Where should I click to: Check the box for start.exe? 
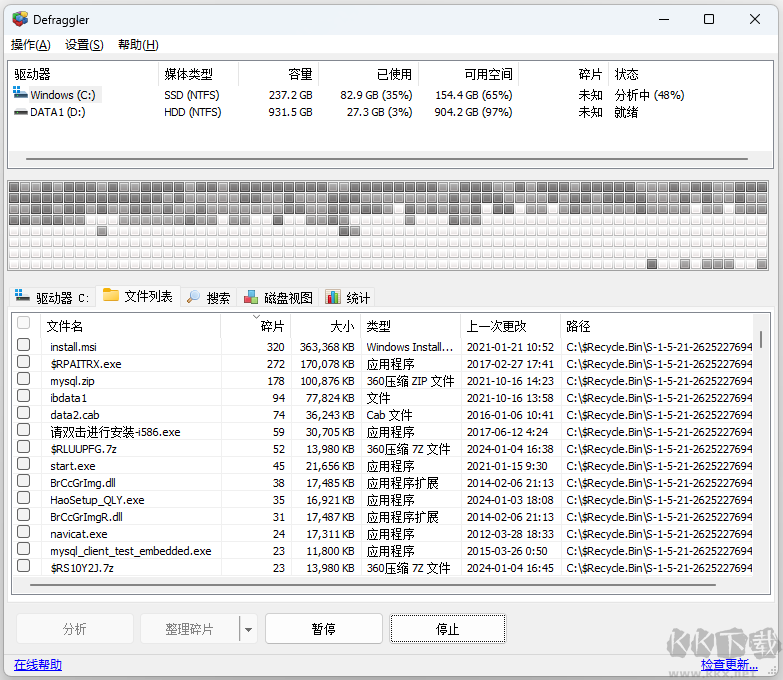pyautogui.click(x=23, y=463)
